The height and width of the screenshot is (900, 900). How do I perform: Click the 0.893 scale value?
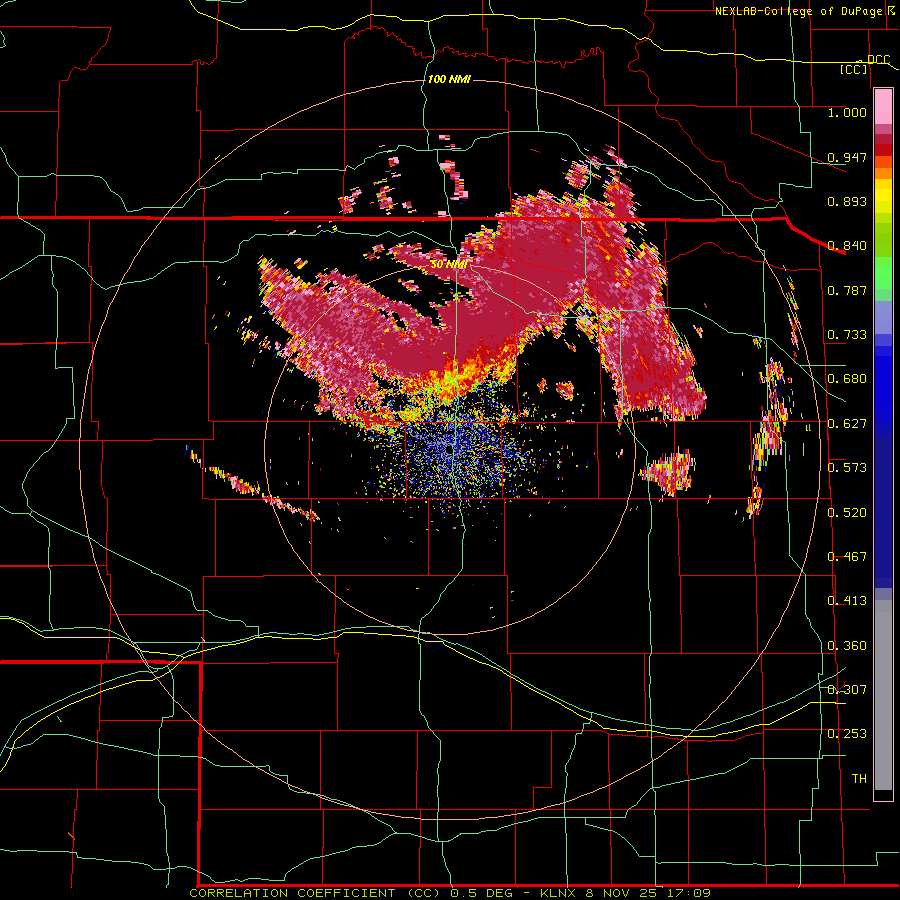(x=847, y=201)
